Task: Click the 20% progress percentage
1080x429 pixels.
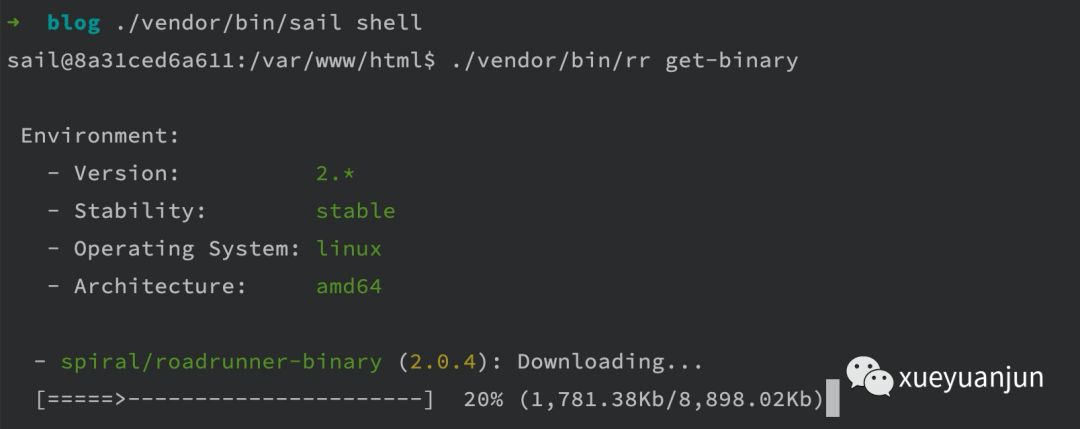Action: (484, 400)
